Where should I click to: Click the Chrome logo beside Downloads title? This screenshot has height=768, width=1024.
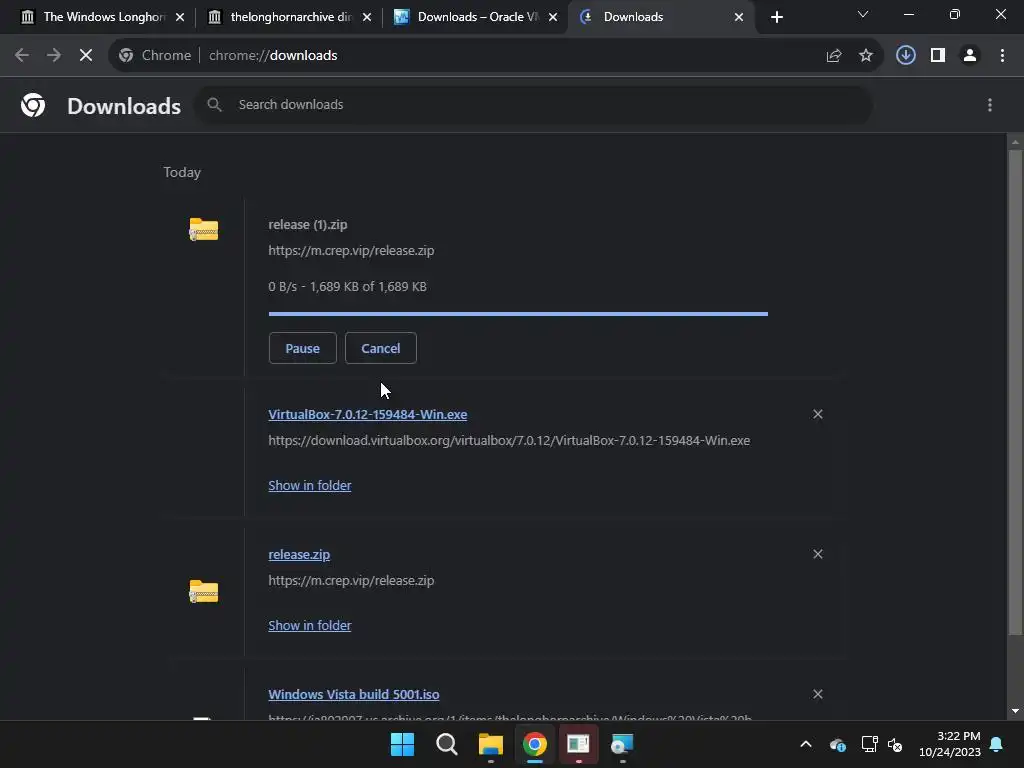click(33, 105)
